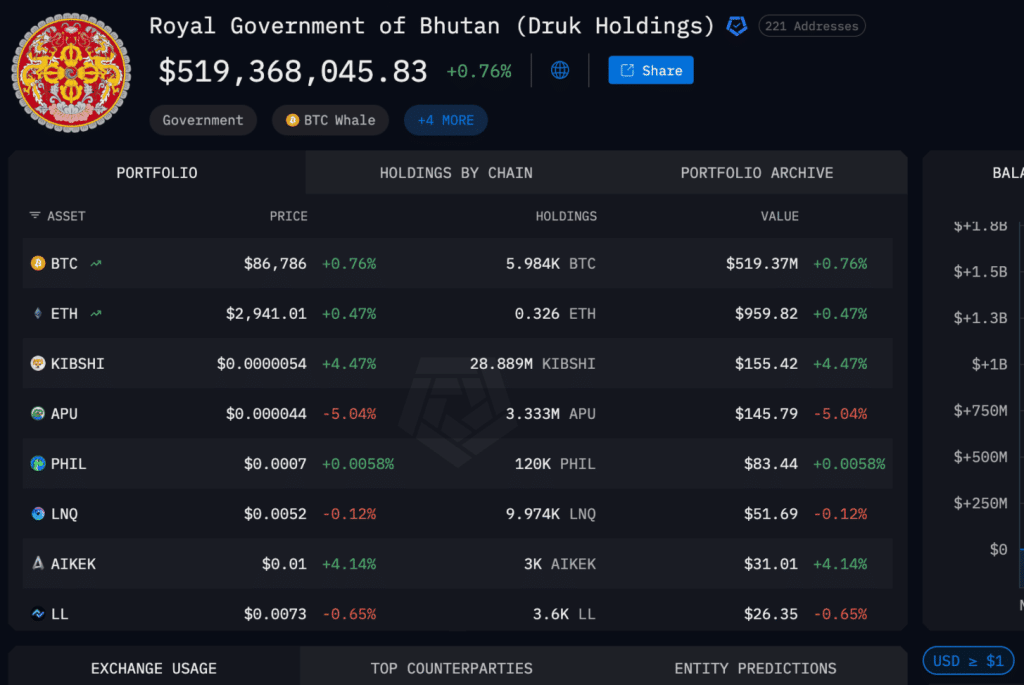Toggle the USD ≥ $1 filter
Image resolution: width=1024 pixels, height=685 pixels.
(967, 661)
